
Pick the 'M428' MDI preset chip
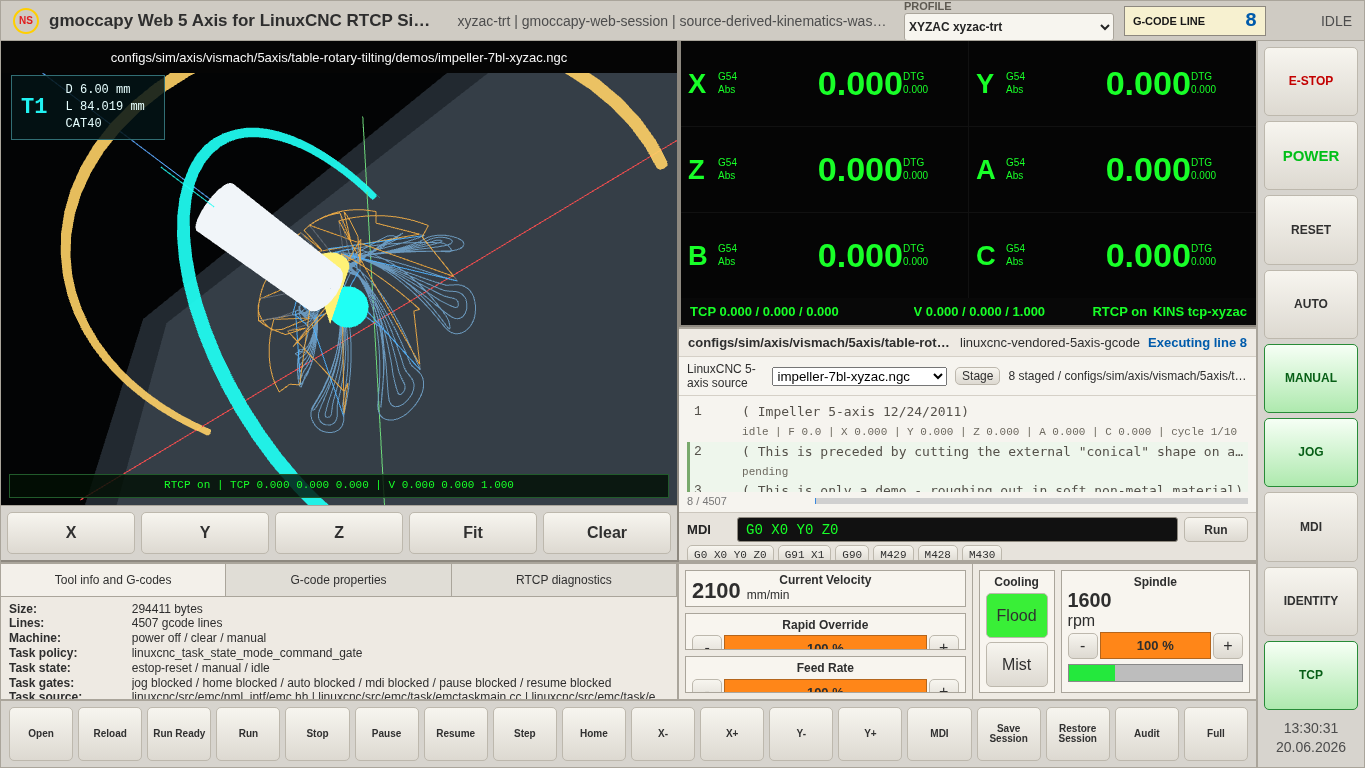click(937, 554)
